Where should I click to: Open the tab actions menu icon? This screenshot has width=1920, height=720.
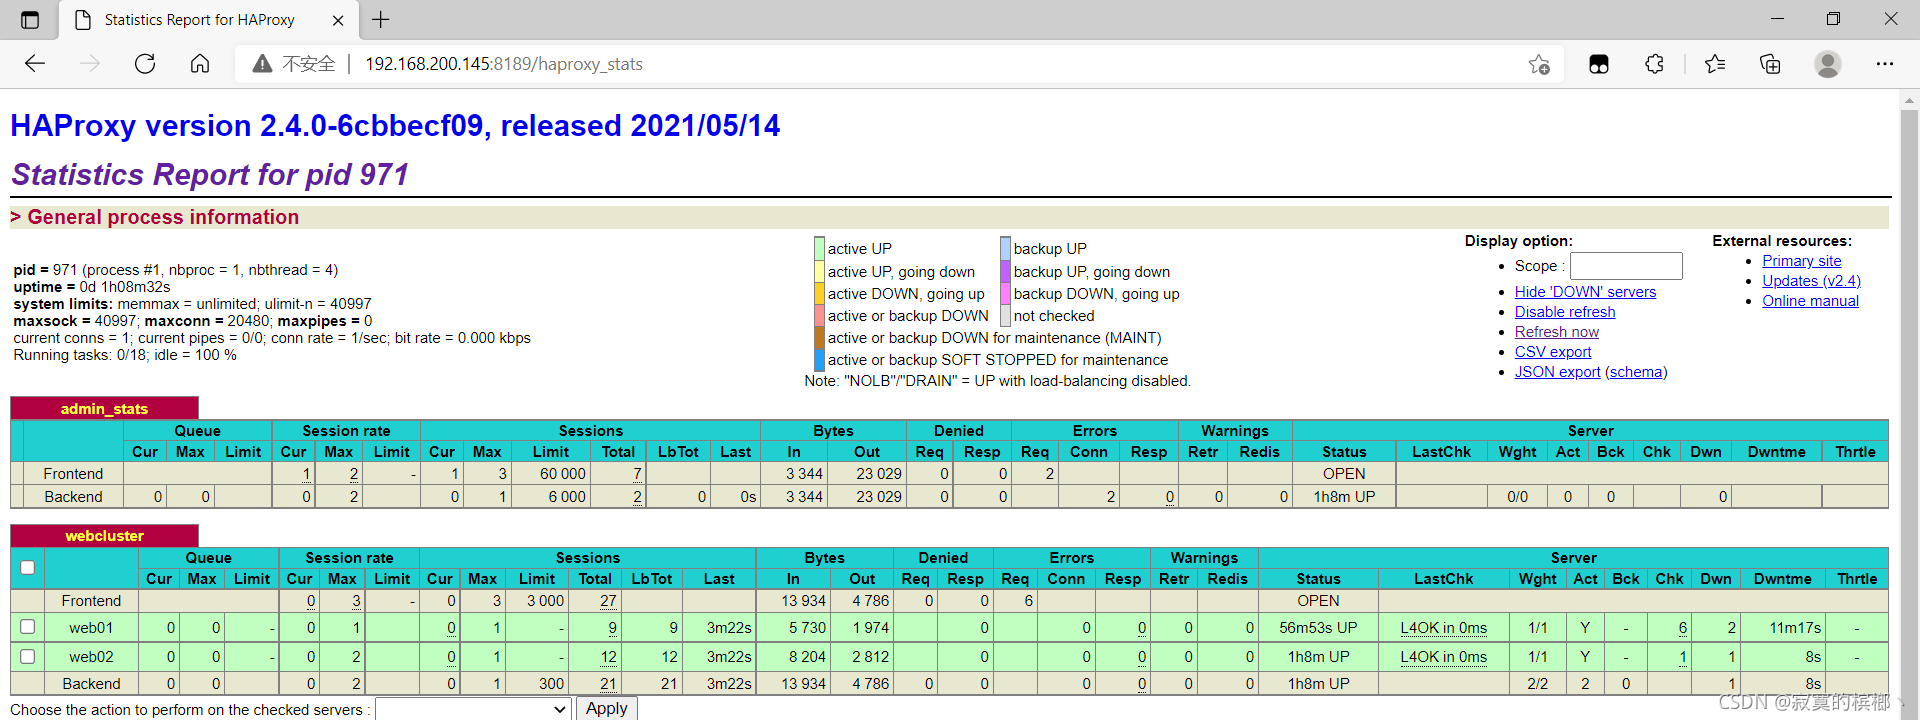point(30,19)
